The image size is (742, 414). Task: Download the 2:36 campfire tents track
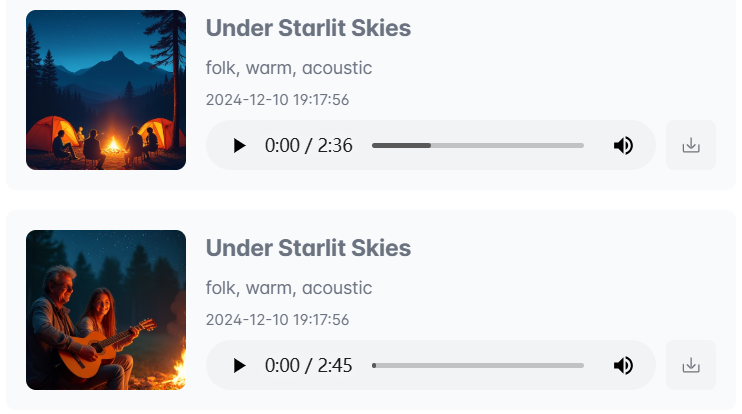click(690, 146)
